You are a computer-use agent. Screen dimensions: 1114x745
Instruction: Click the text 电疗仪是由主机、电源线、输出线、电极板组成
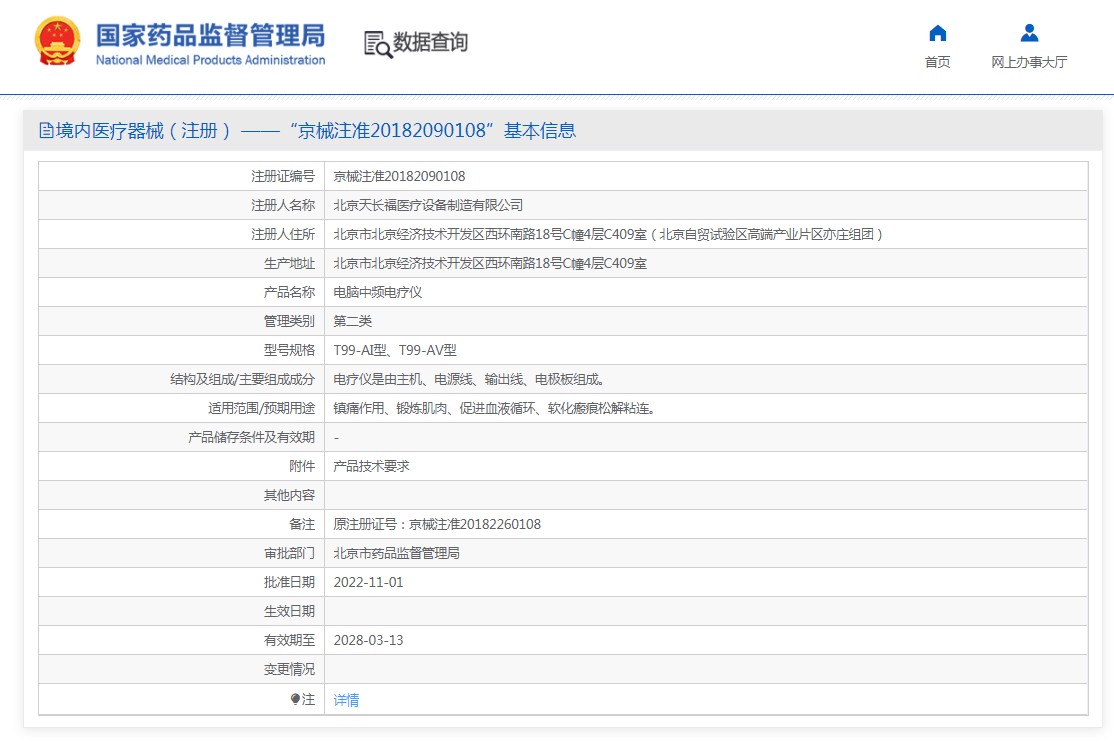(x=468, y=379)
